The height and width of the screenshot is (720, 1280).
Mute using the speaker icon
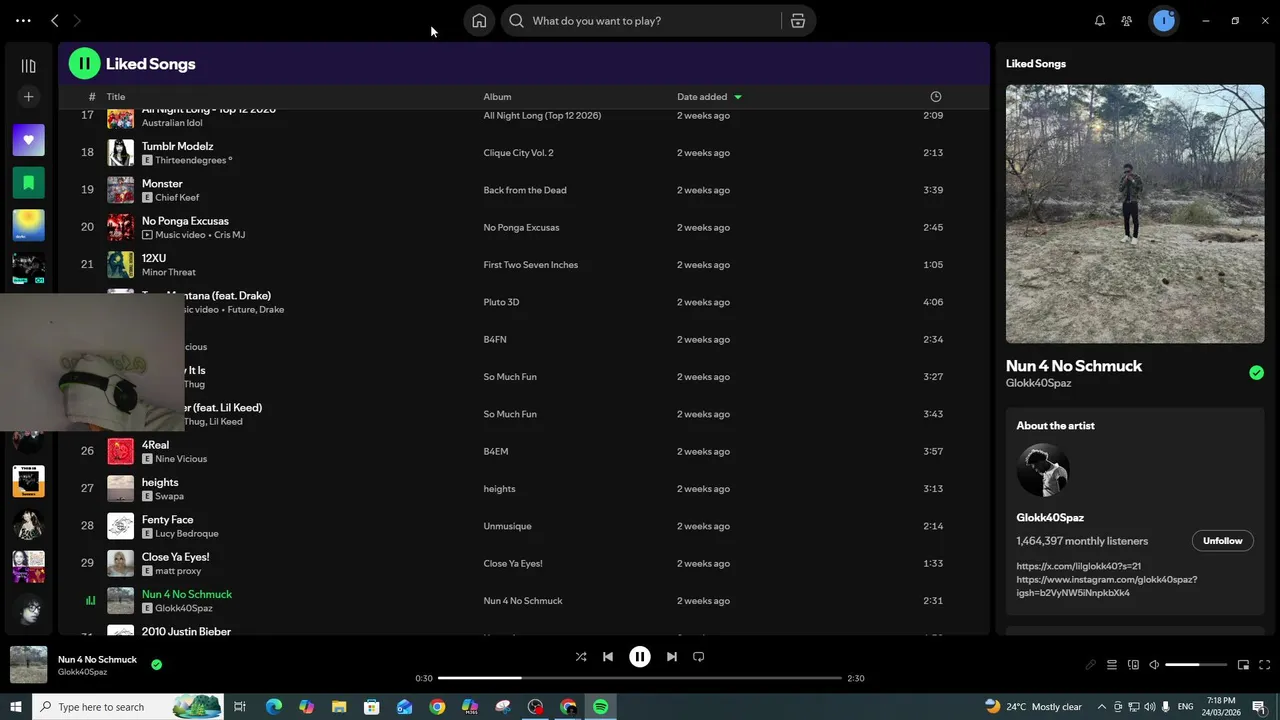click(x=1154, y=665)
